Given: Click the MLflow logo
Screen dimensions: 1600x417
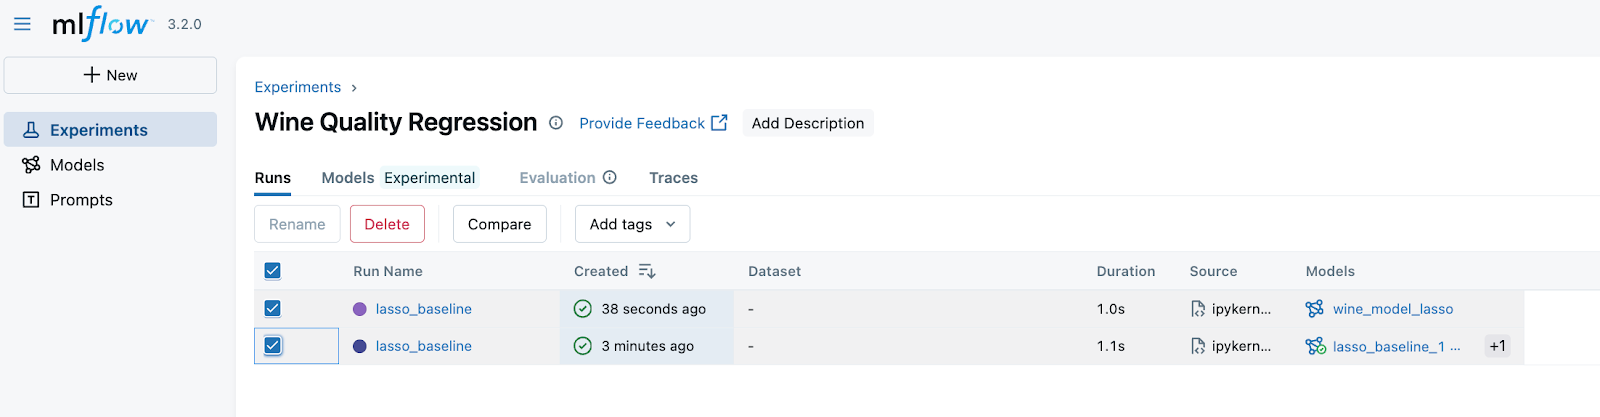Looking at the screenshot, I should coord(101,24).
